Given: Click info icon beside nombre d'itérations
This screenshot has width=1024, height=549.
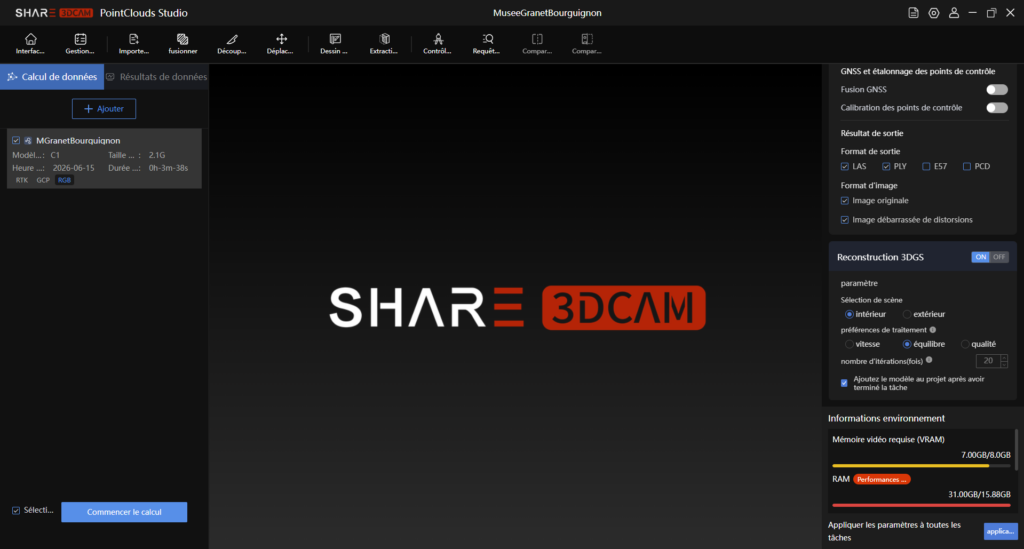Looking at the screenshot, I should tap(929, 360).
